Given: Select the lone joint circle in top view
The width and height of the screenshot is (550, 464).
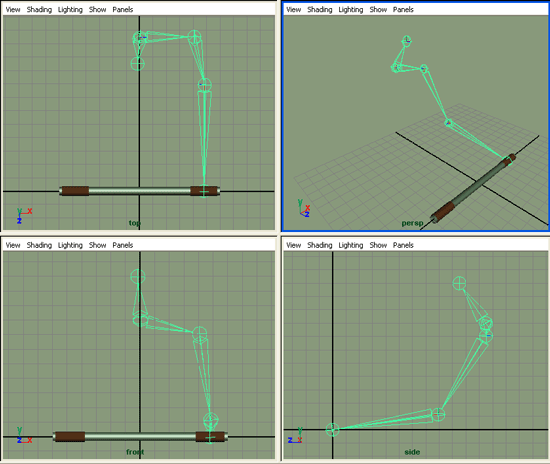Looking at the screenshot, I should 138,64.
